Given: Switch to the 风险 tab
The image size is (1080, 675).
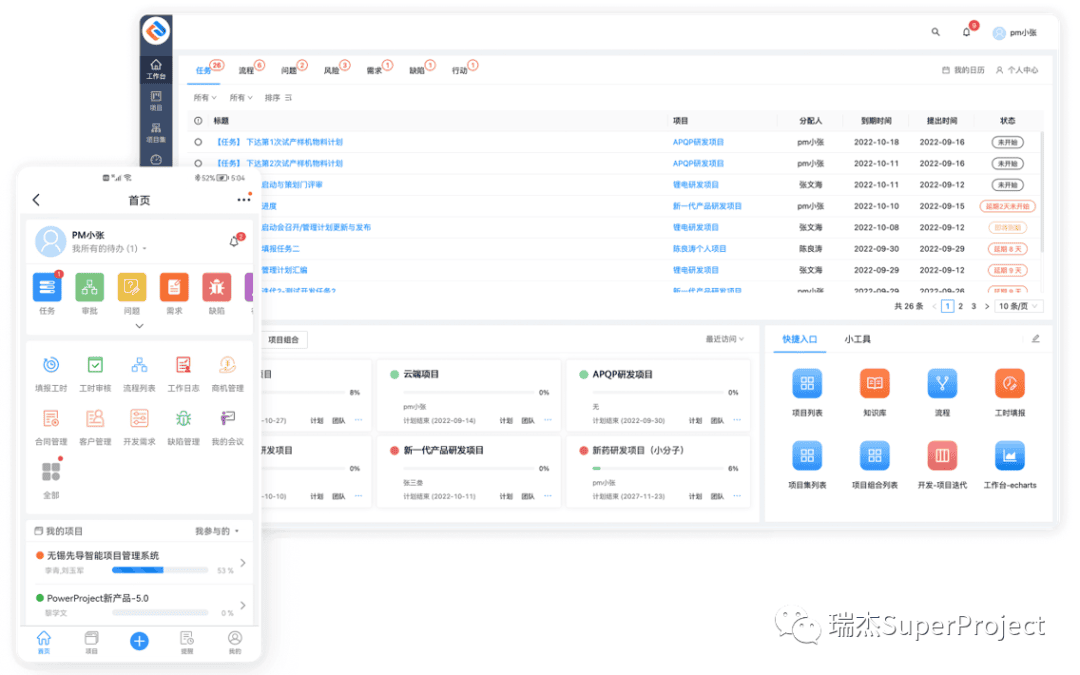Looking at the screenshot, I should coord(331,70).
